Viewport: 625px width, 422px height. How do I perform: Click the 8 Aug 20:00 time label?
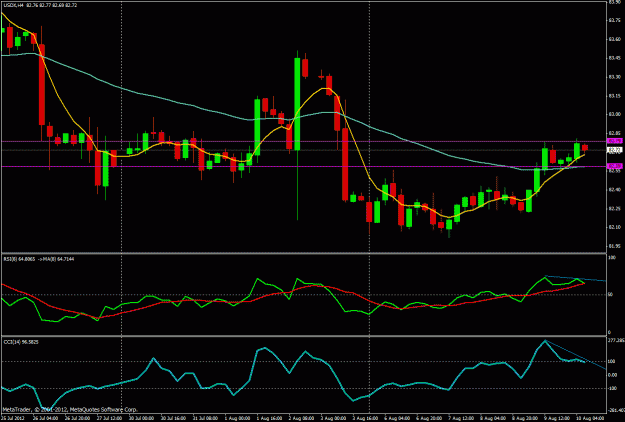(x=523, y=418)
